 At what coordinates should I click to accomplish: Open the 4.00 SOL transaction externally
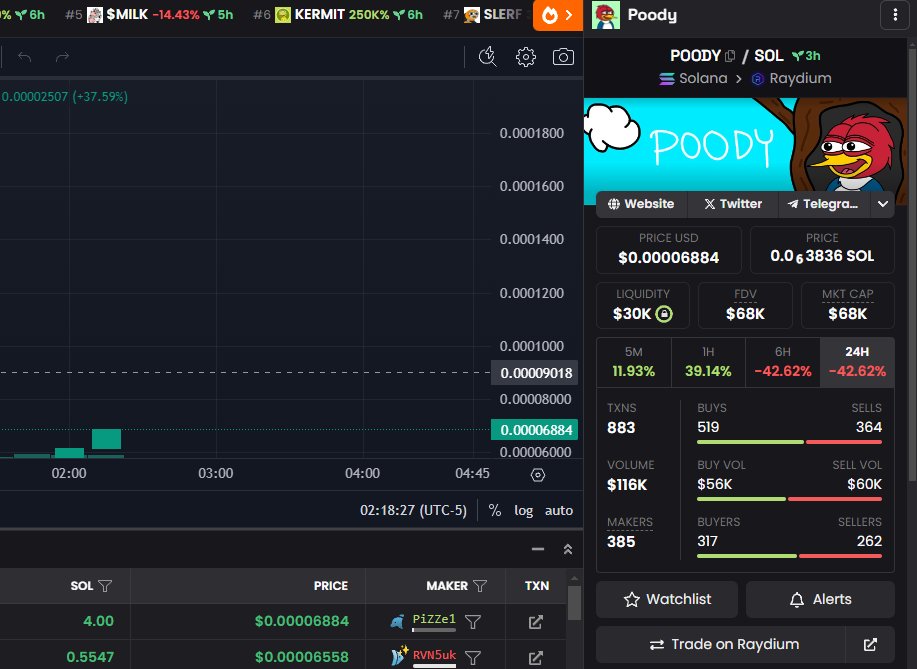tap(536, 622)
